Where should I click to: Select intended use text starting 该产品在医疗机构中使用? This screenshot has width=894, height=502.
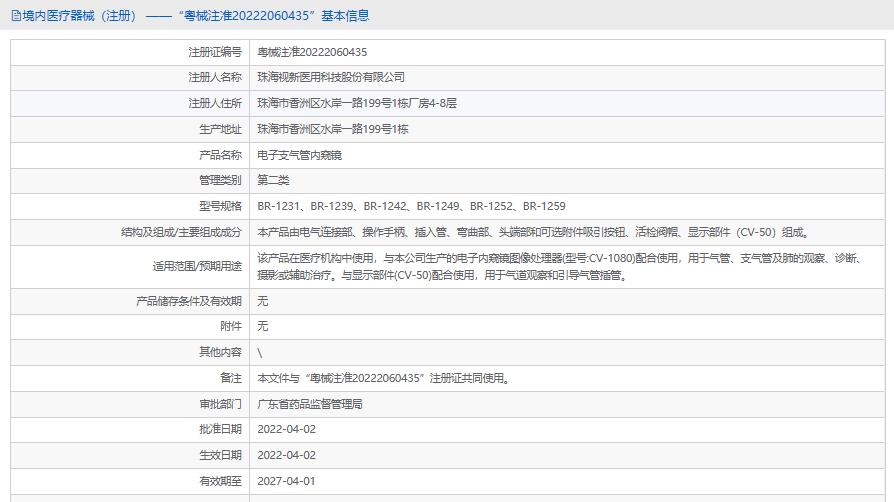(x=559, y=266)
